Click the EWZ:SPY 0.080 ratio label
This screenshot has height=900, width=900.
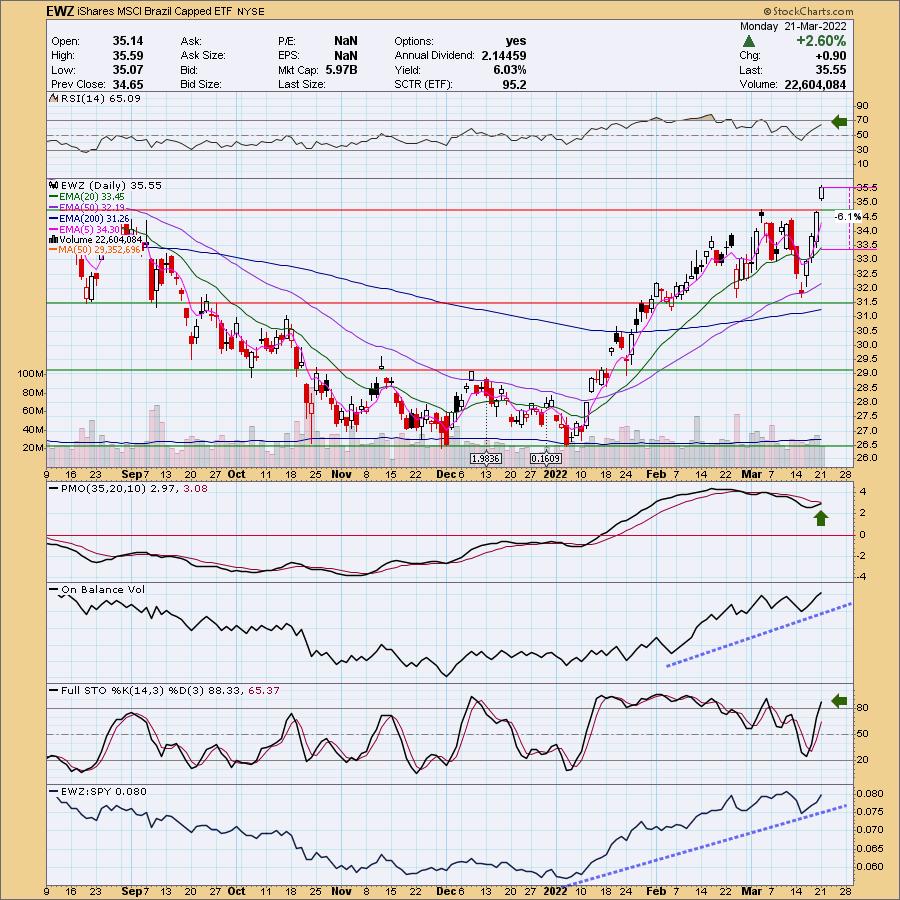(103, 792)
